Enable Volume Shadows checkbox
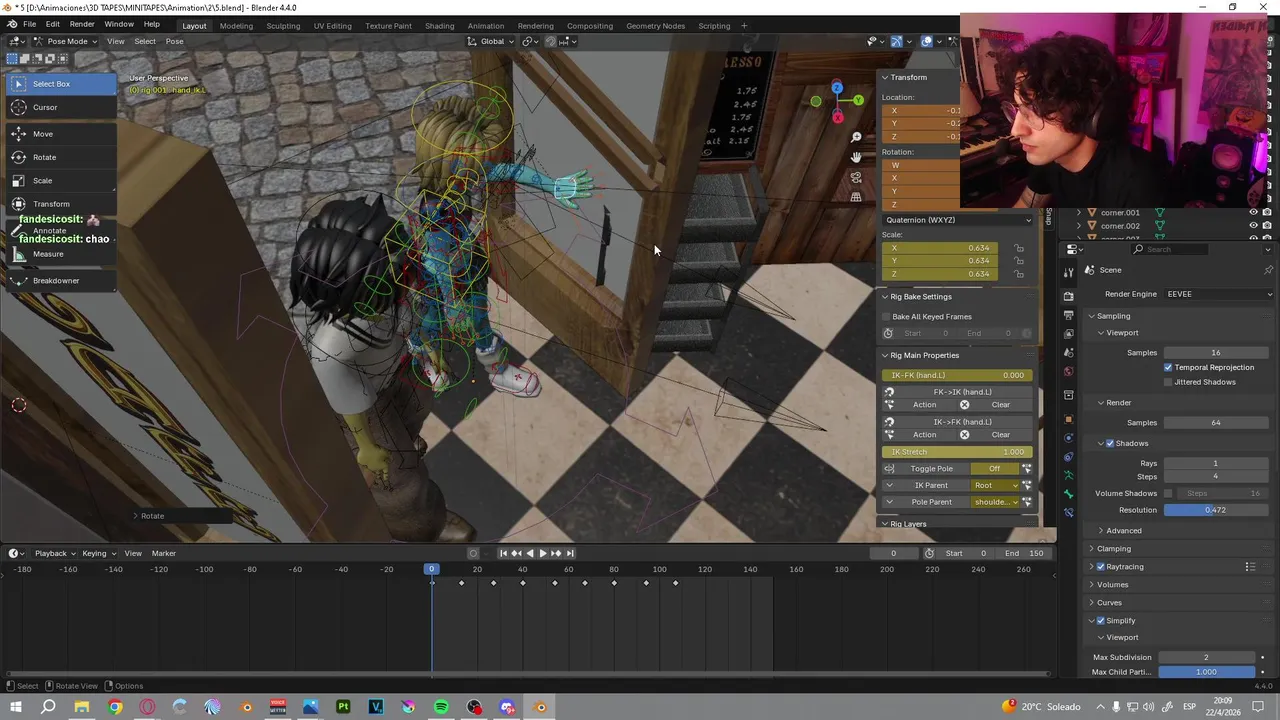The width and height of the screenshot is (1280, 720). (x=1168, y=493)
